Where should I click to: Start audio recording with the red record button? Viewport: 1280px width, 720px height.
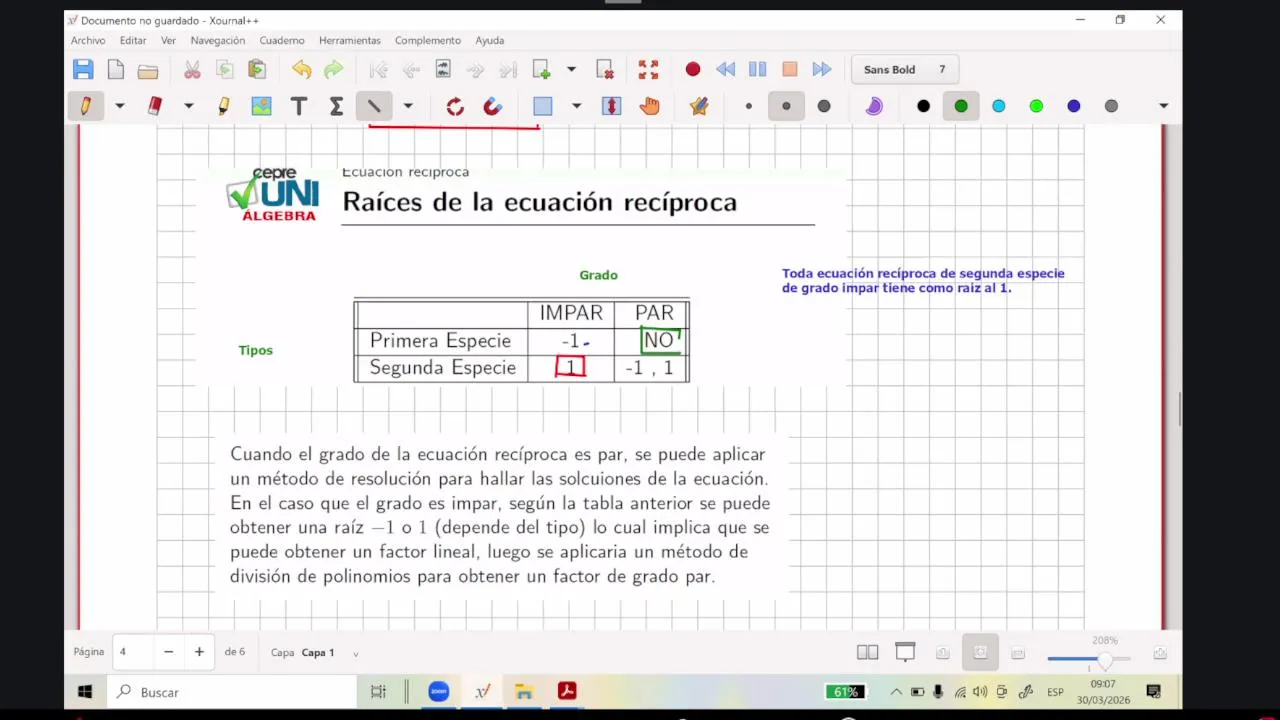(693, 69)
